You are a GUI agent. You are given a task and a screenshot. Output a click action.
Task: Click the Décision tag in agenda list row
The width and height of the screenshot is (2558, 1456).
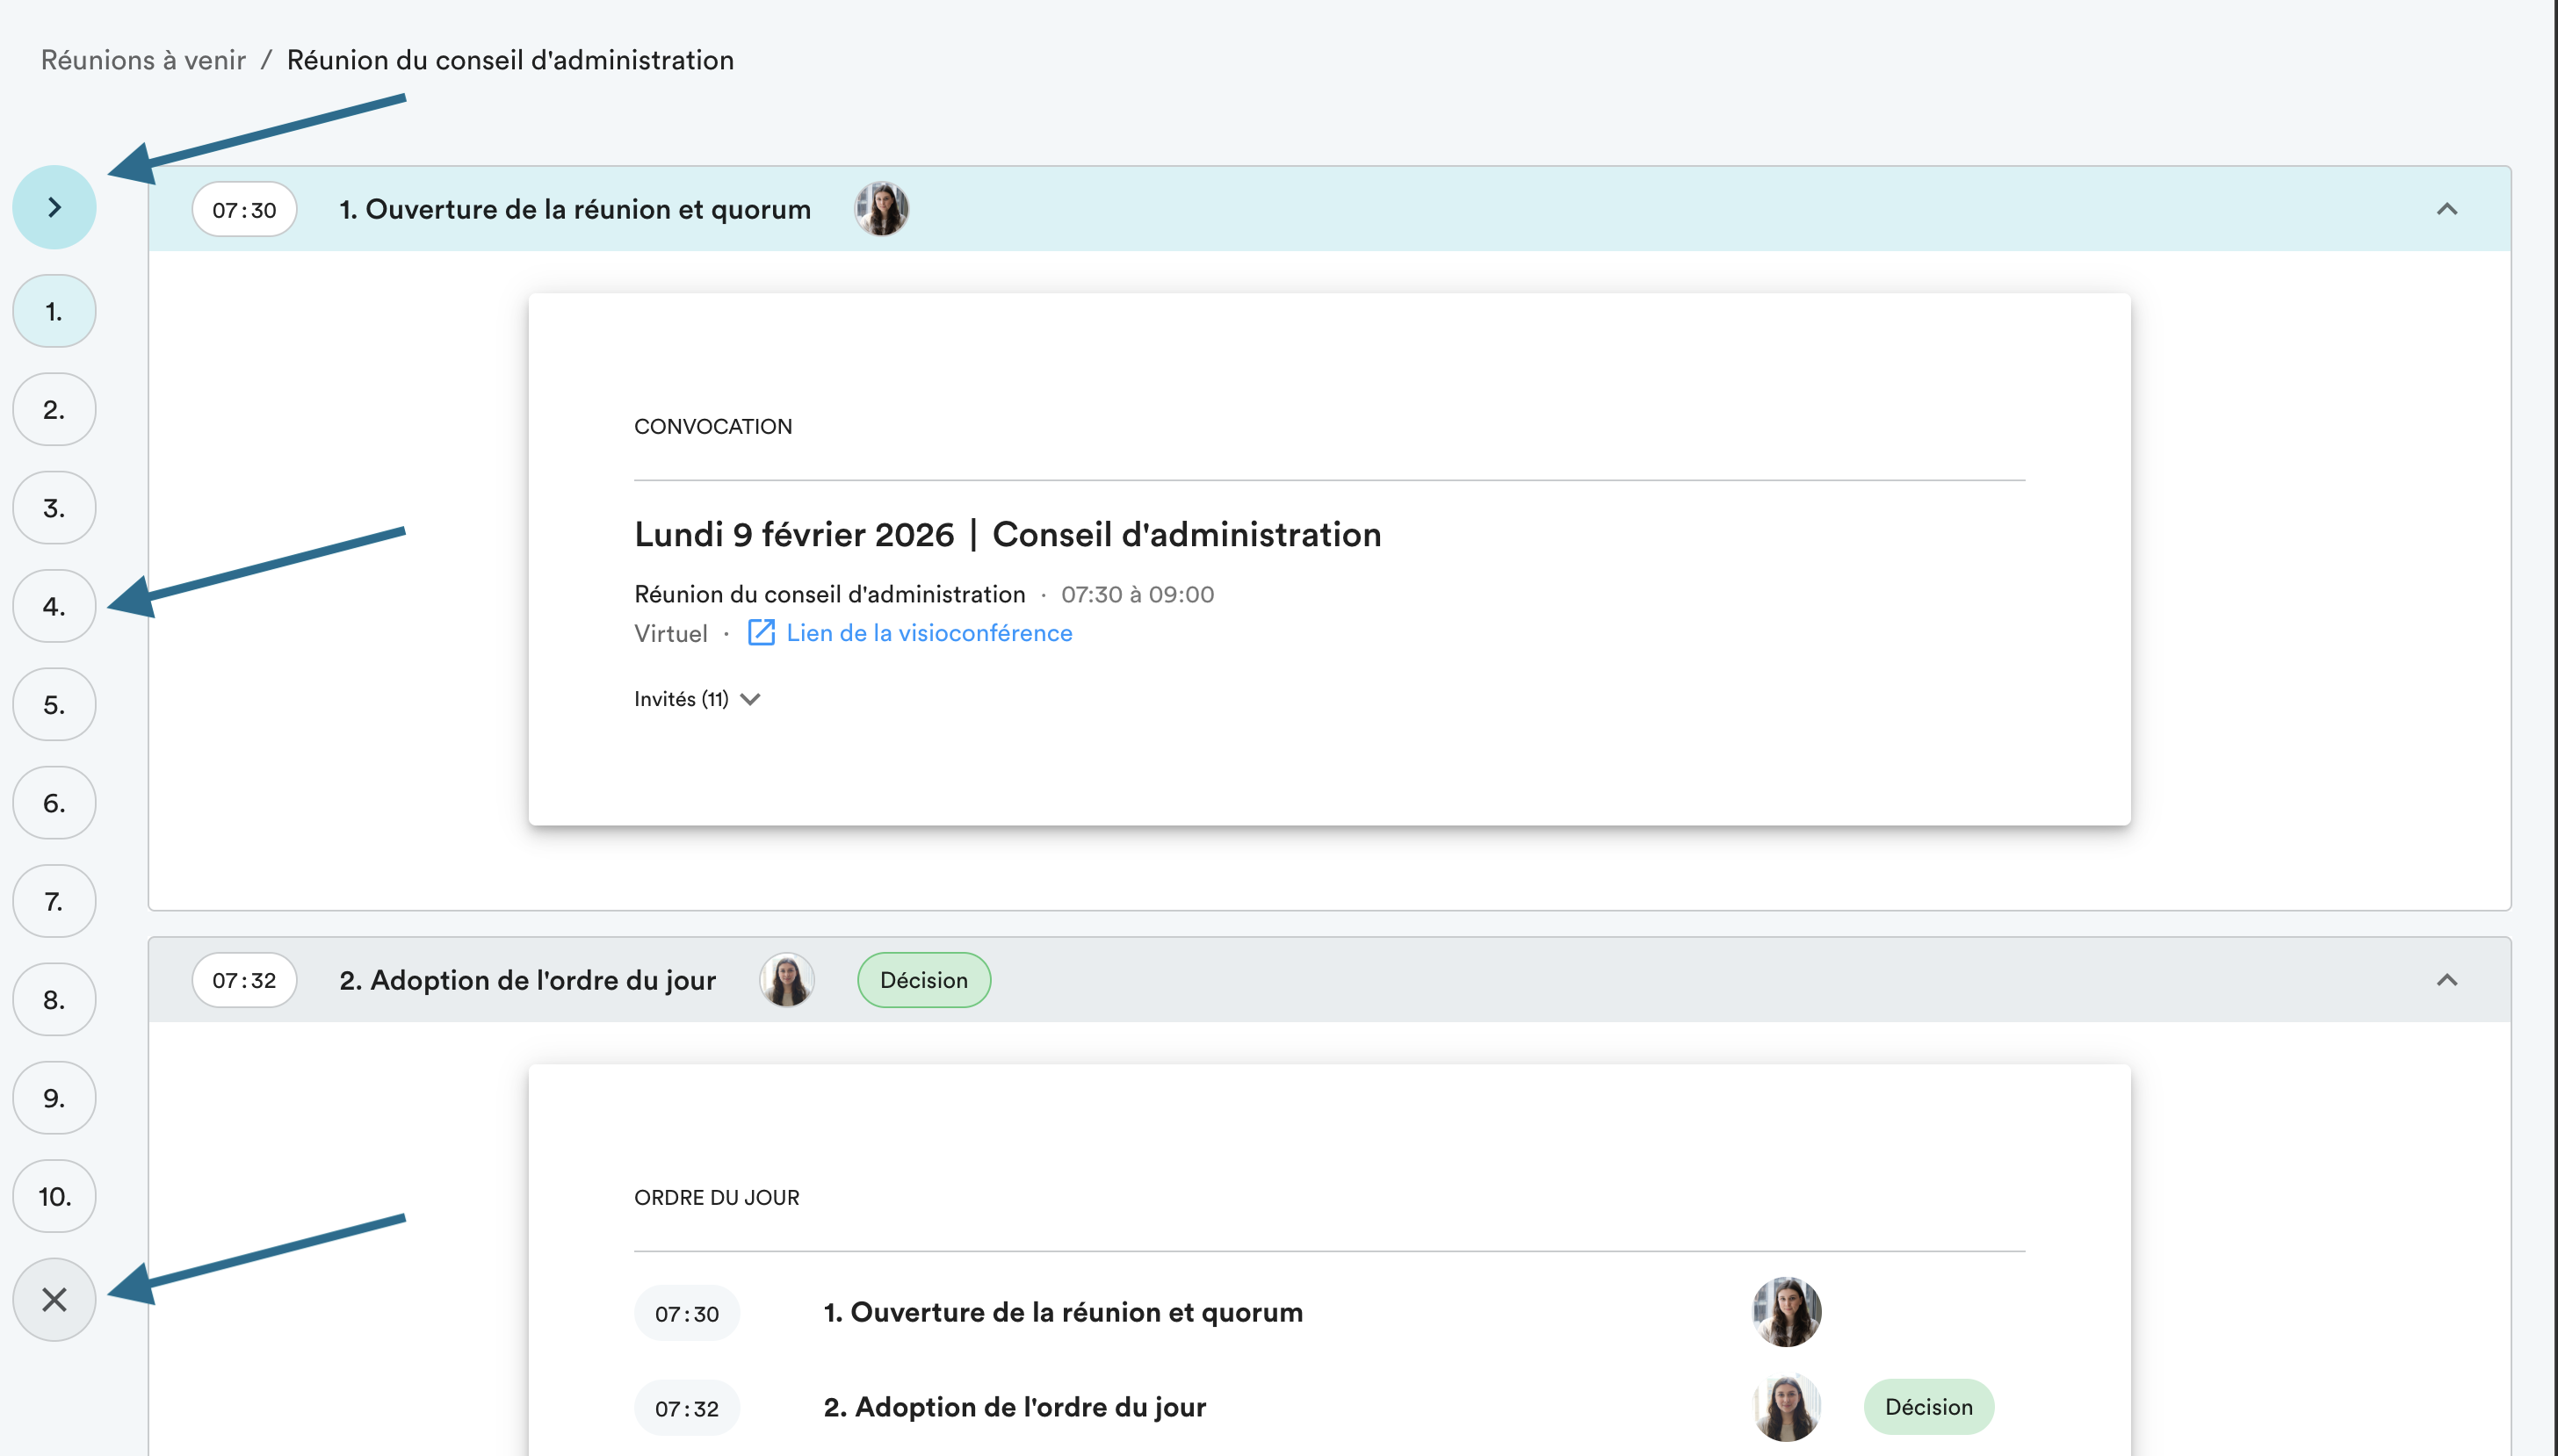pos(1927,1407)
